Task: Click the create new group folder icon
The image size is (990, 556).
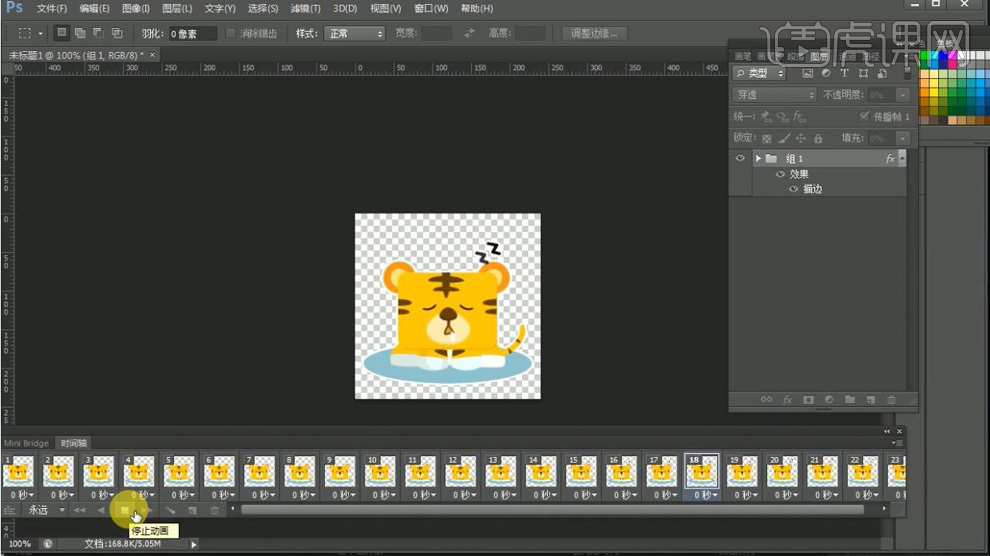Action: [x=850, y=400]
